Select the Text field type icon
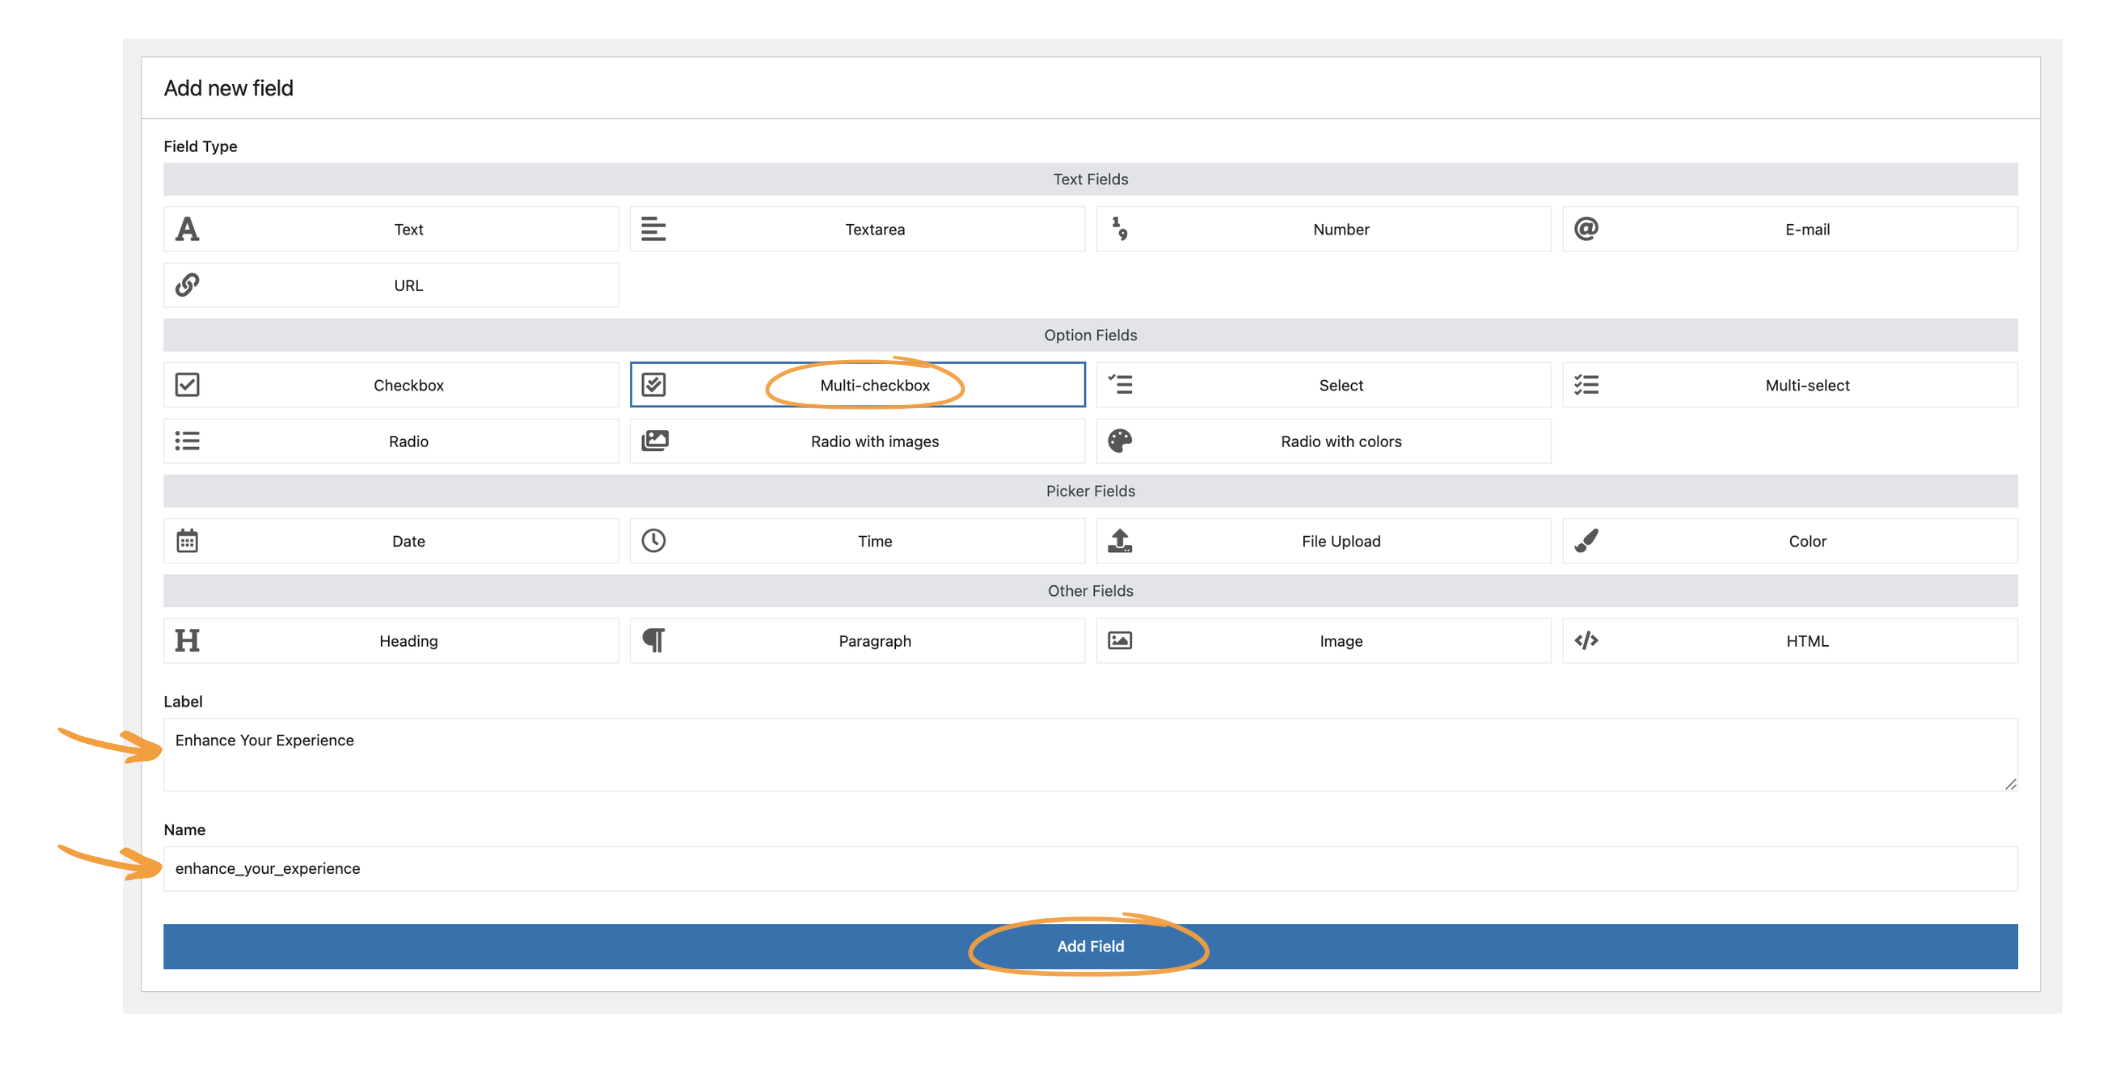The height and width of the screenshot is (1080, 2126). [189, 229]
